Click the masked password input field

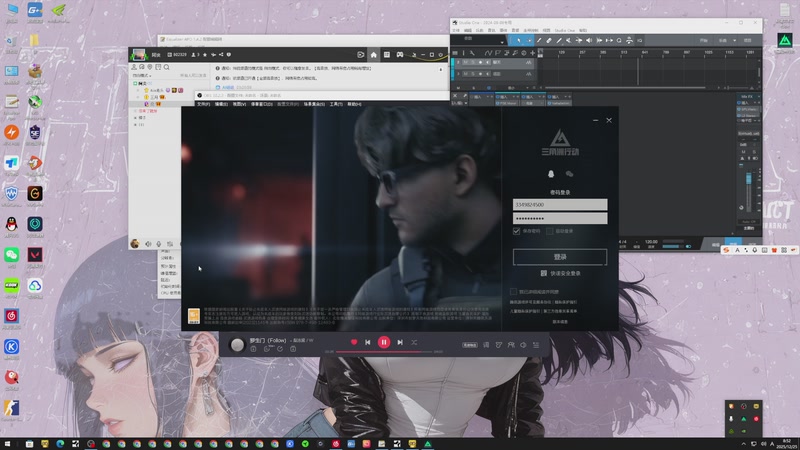click(x=560, y=218)
